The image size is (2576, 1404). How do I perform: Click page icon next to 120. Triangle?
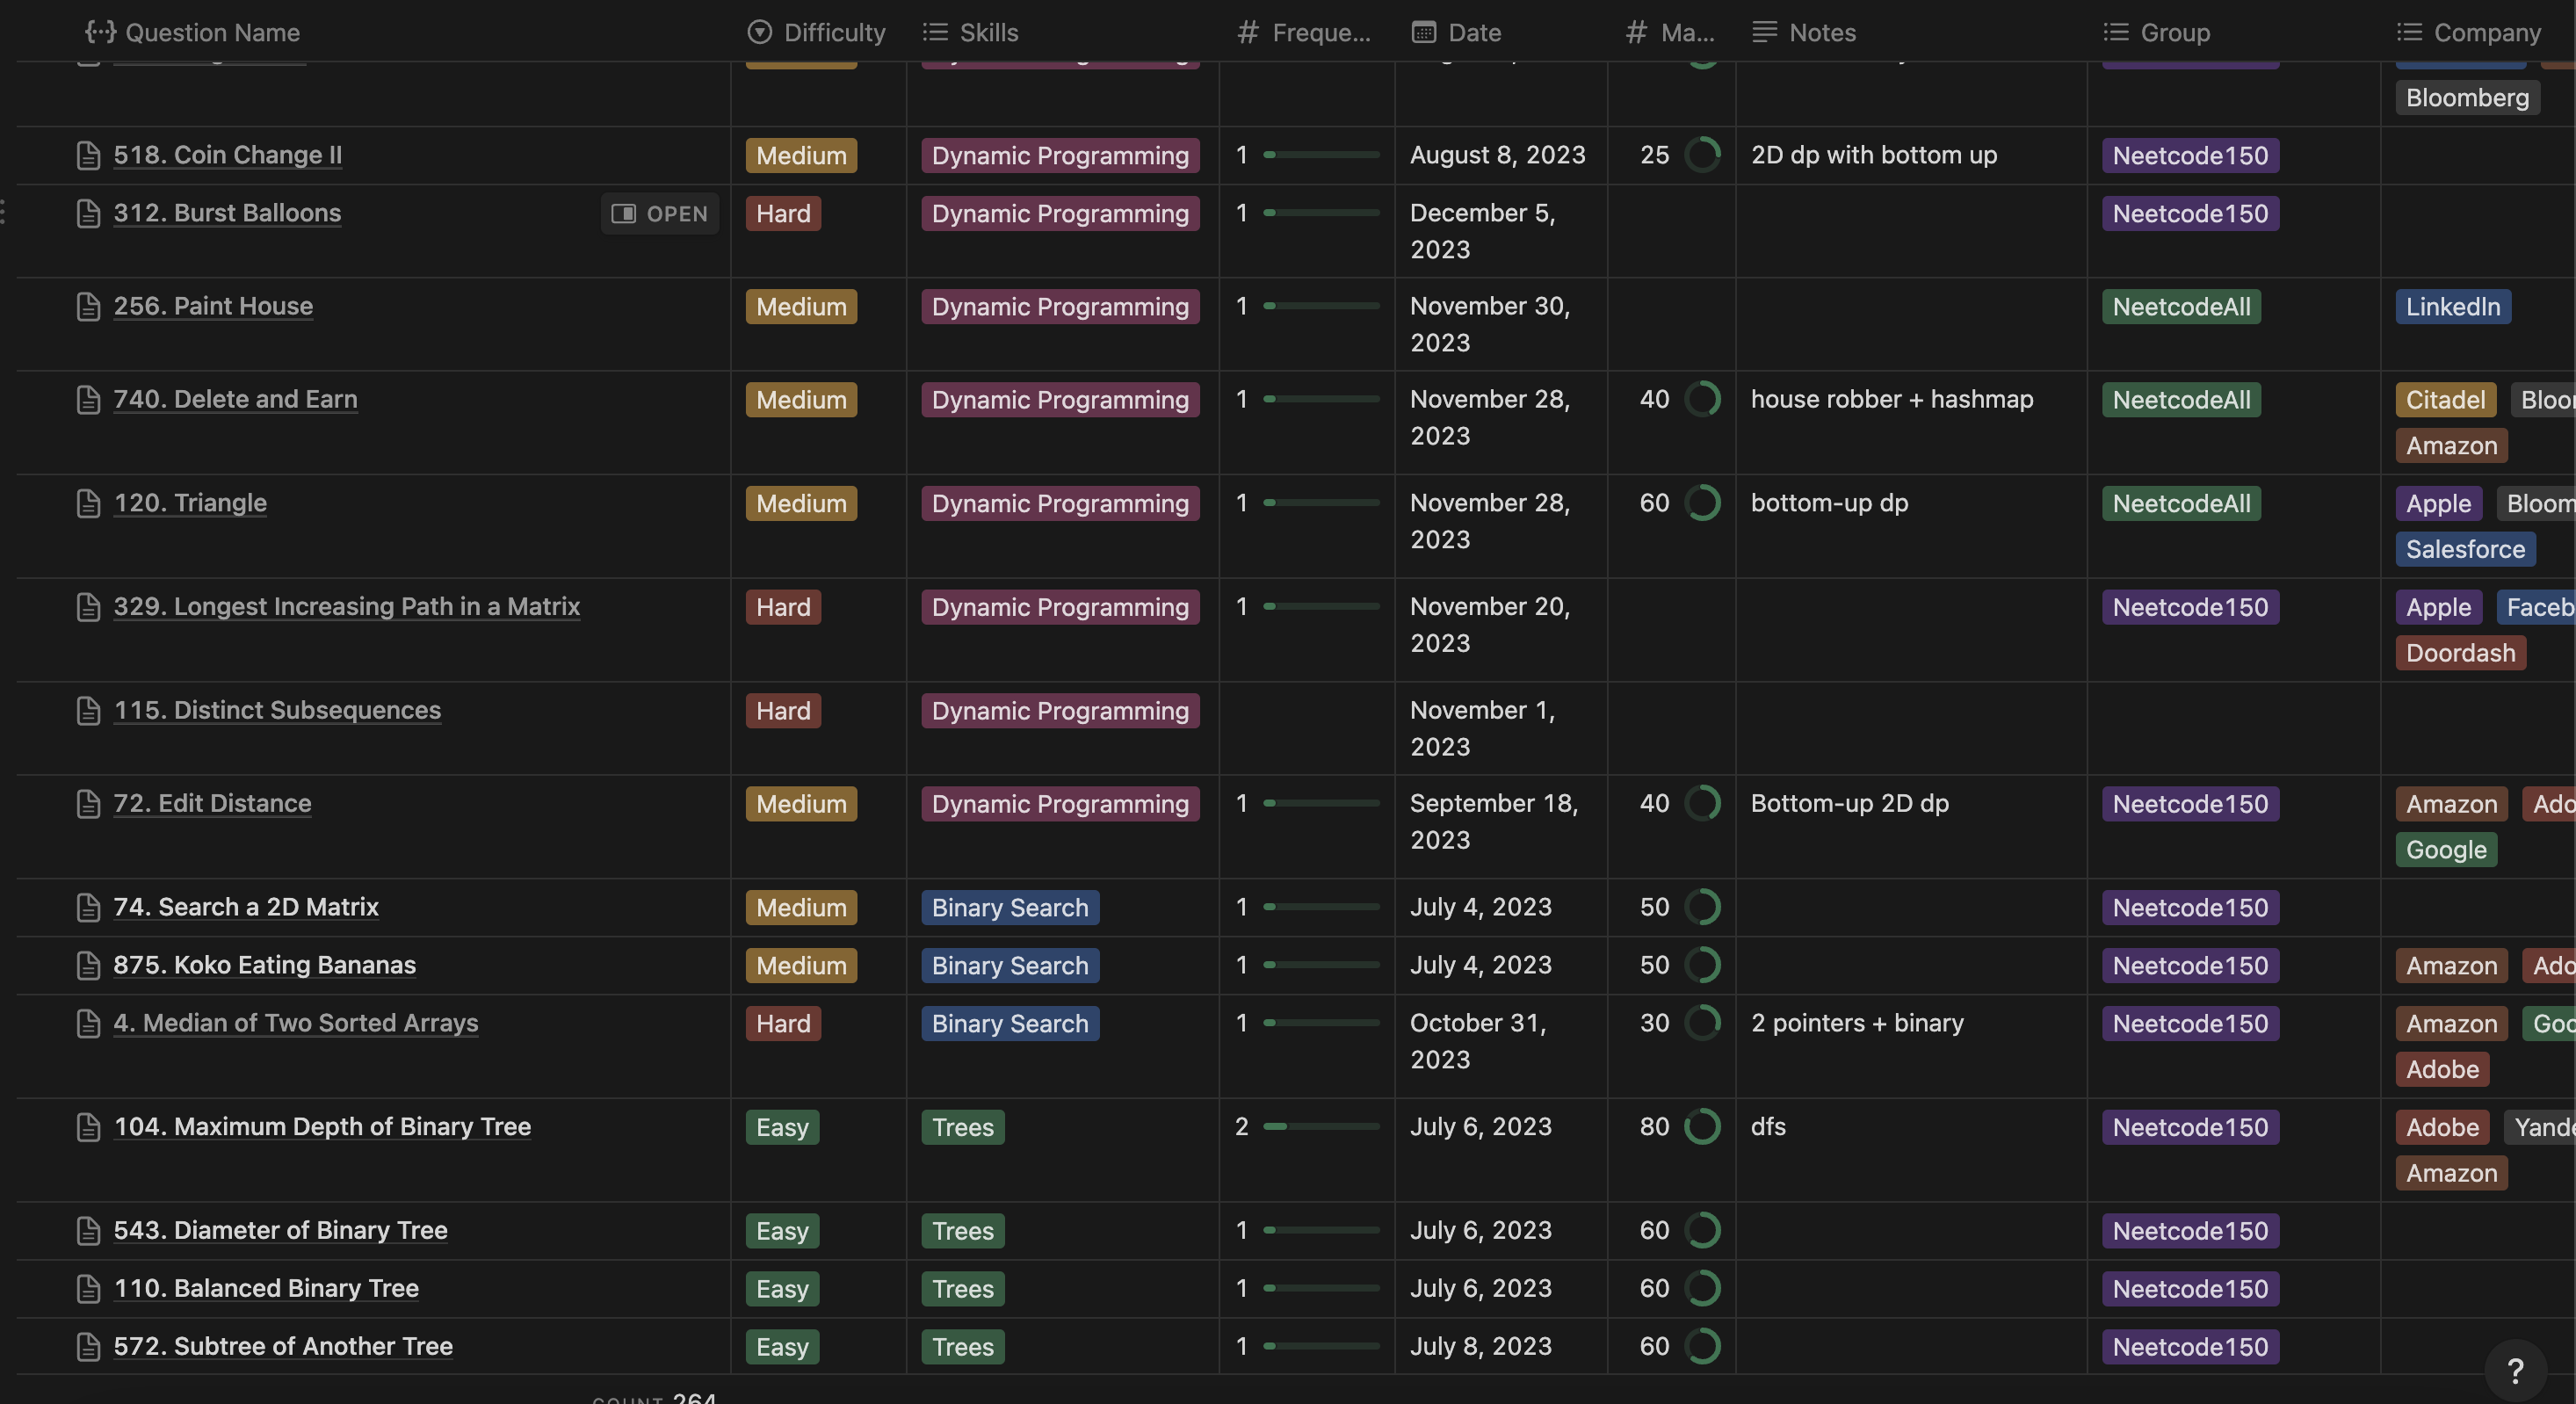88,503
